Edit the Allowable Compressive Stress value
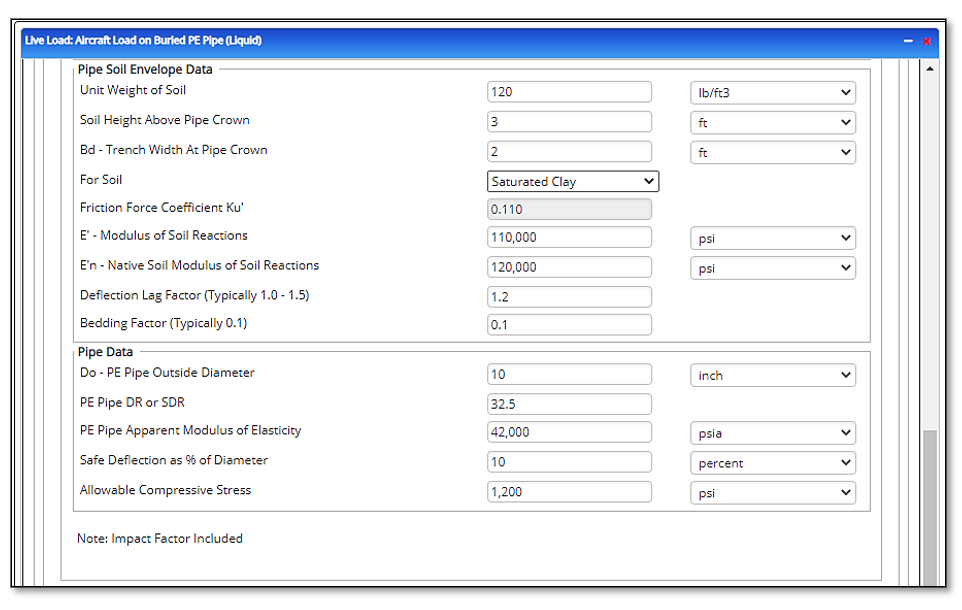This screenshot has width=962, height=610. click(x=569, y=492)
